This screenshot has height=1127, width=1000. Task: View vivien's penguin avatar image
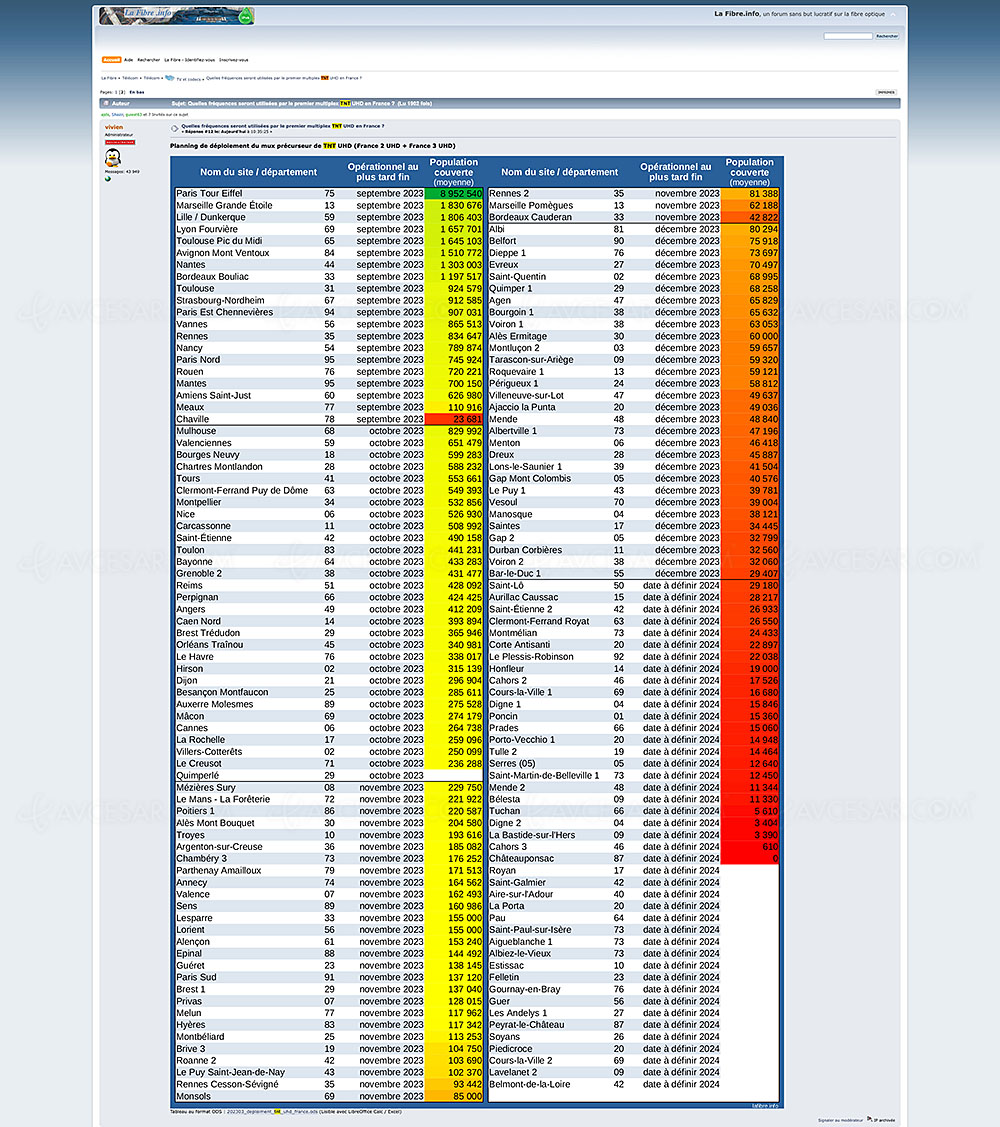[113, 158]
